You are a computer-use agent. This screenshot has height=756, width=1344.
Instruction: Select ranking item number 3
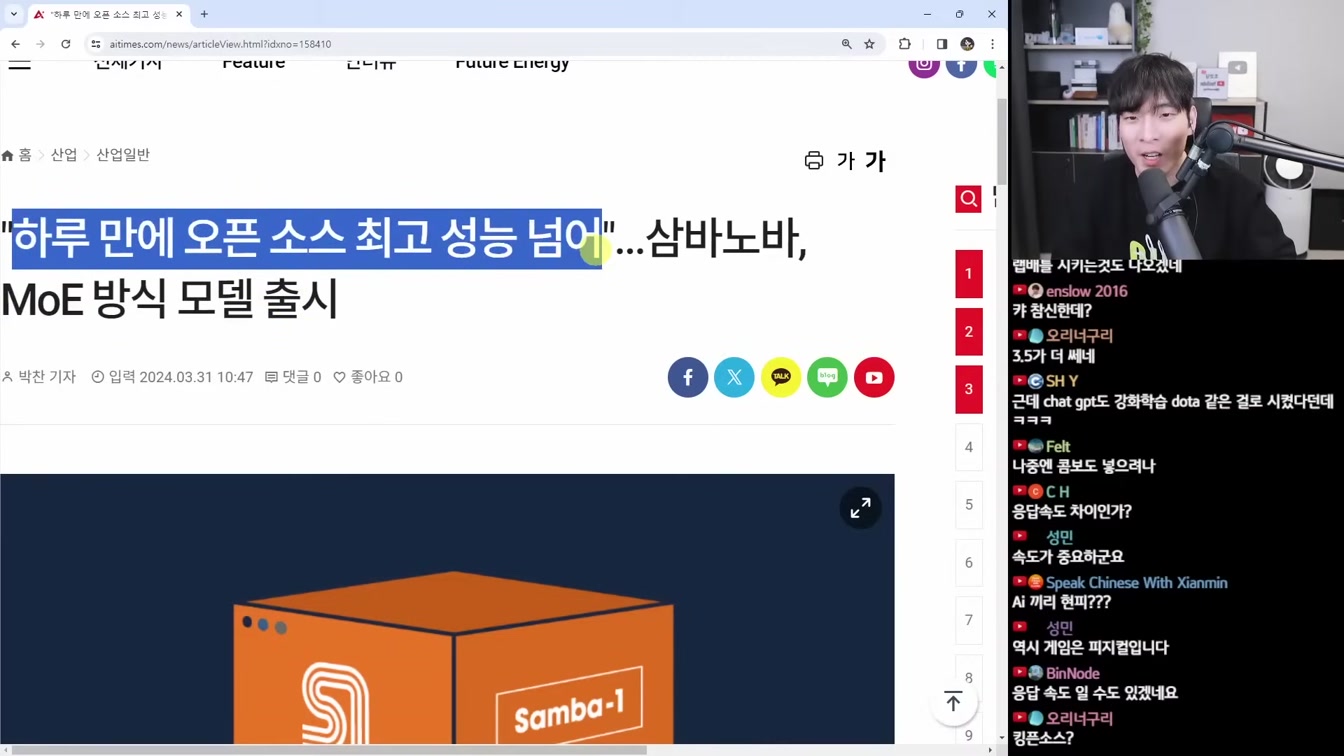click(969, 389)
